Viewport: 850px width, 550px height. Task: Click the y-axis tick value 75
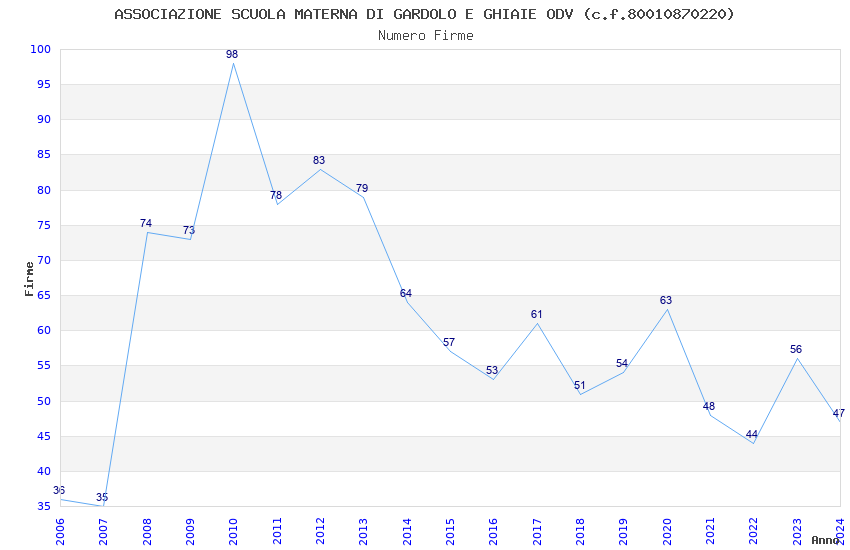coord(44,225)
